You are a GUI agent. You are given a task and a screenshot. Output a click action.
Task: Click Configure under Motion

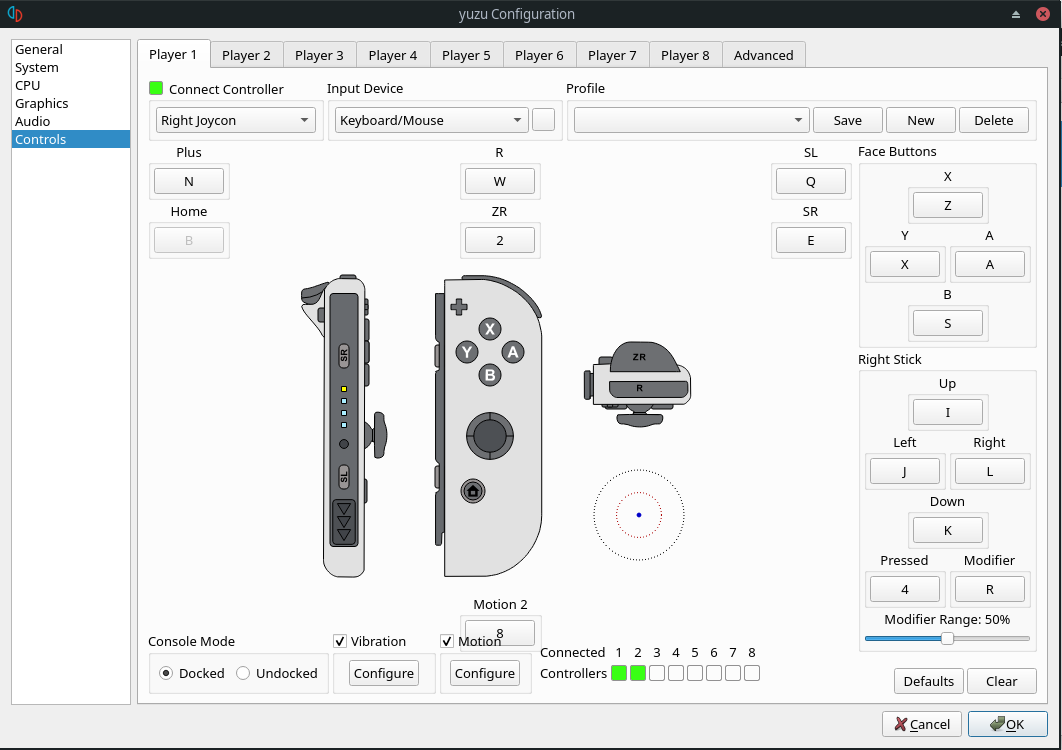point(485,673)
